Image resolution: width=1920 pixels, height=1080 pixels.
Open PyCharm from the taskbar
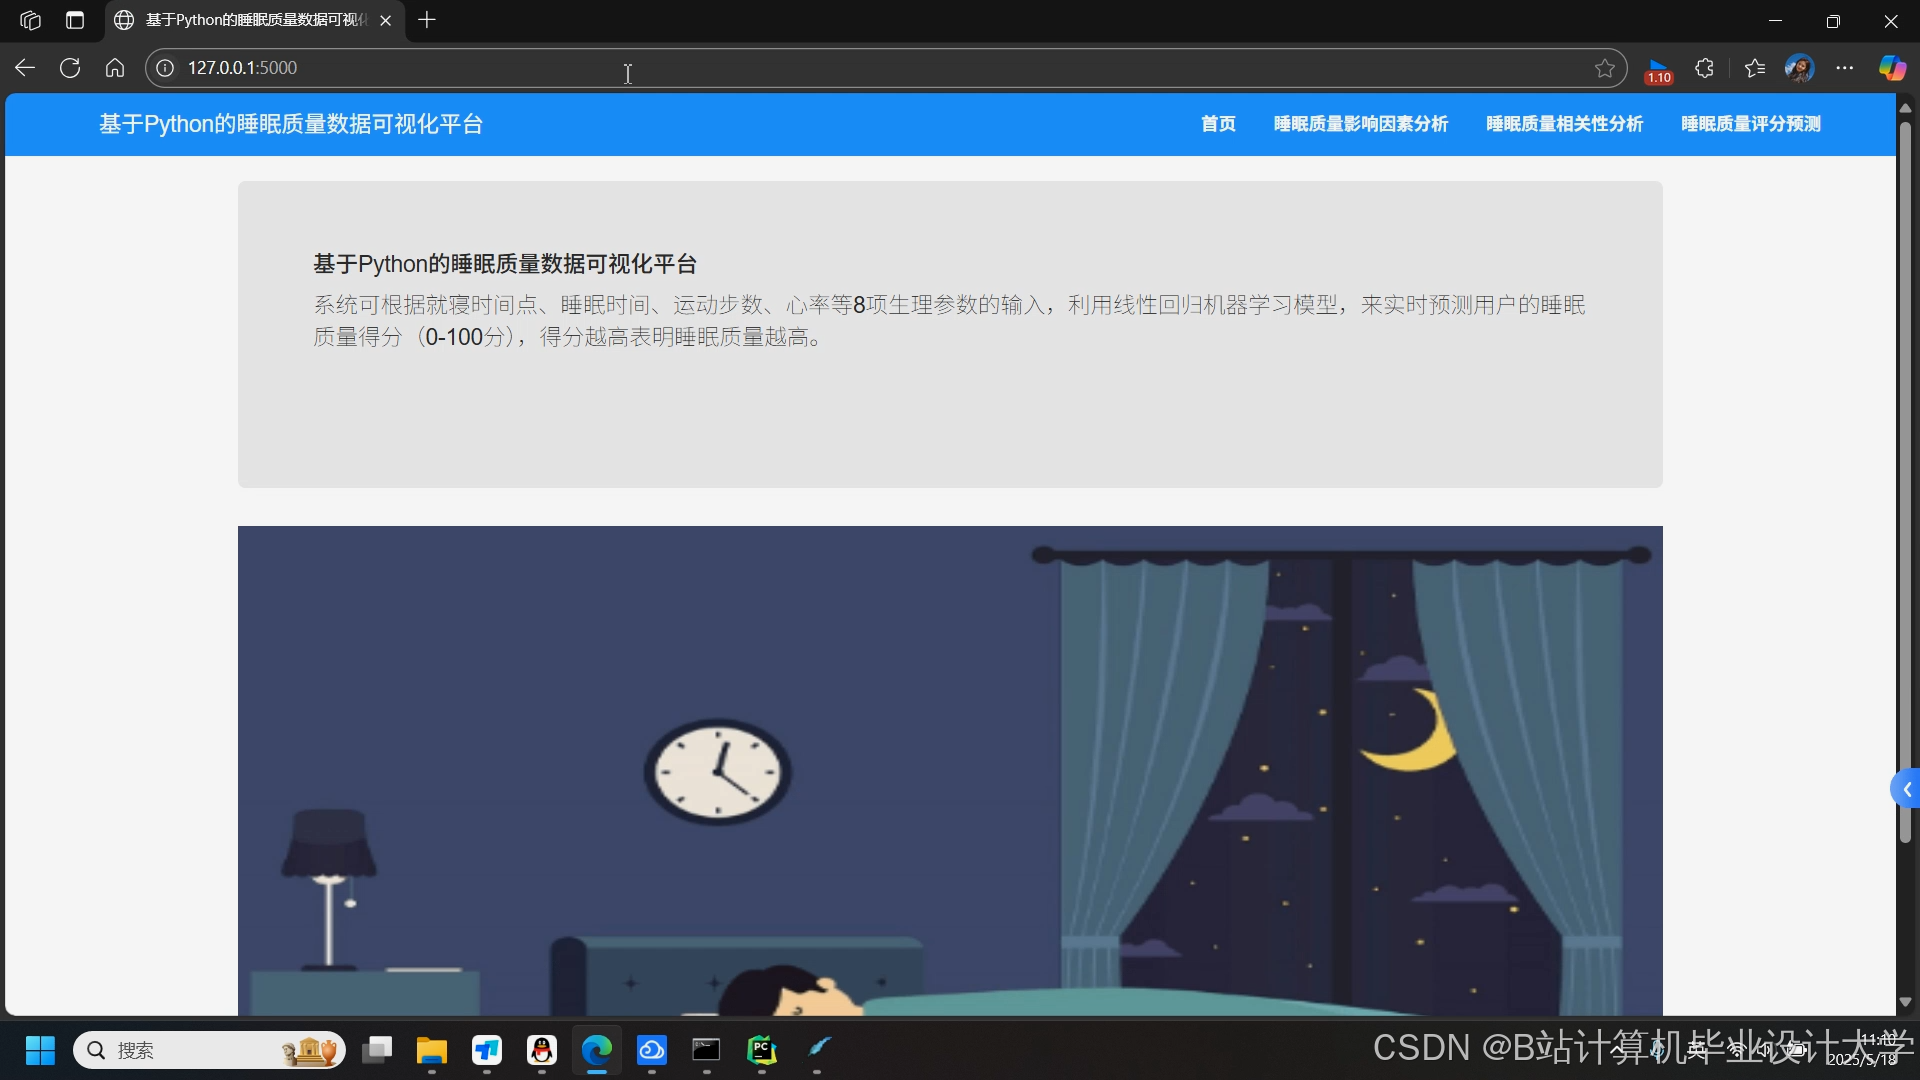click(762, 1050)
